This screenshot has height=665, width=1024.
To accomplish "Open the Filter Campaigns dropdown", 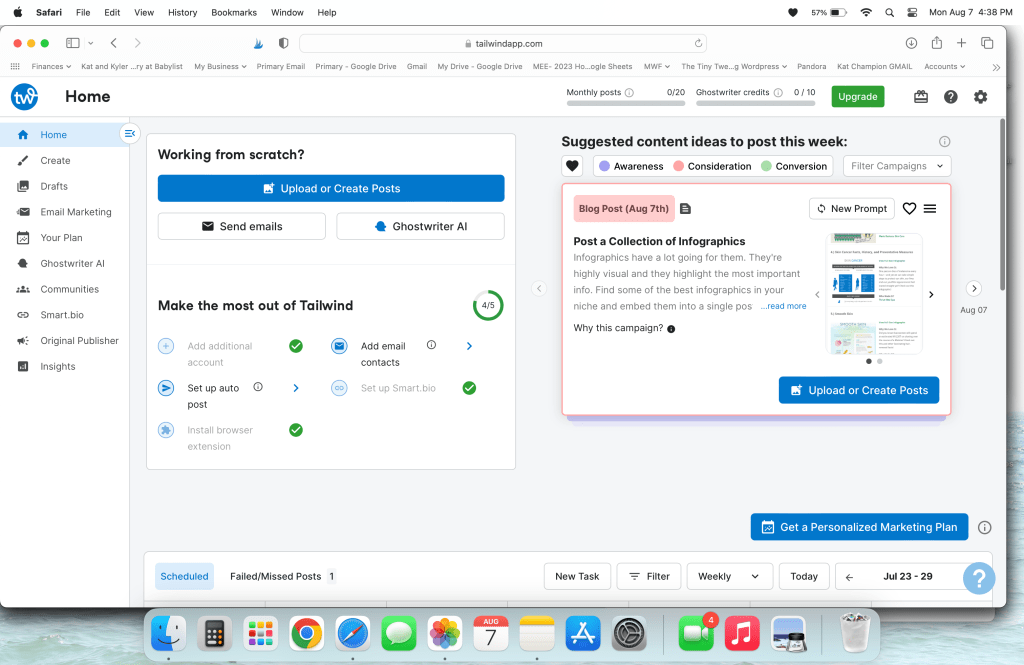I will pos(897,166).
